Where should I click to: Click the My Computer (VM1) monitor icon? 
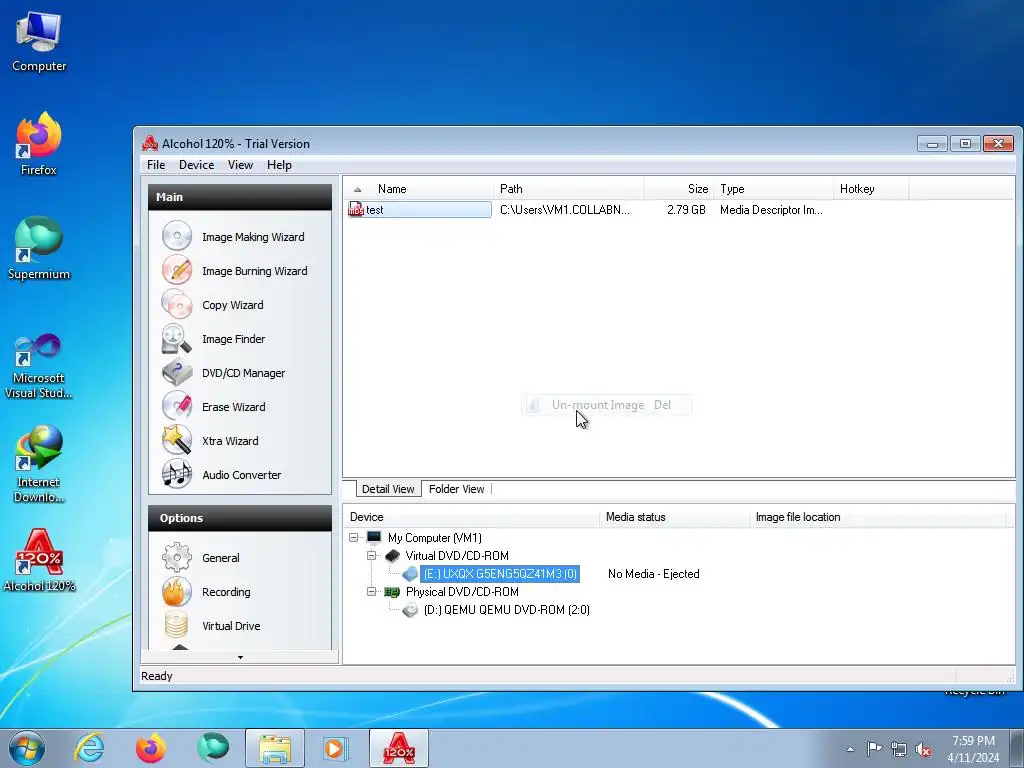tap(374, 537)
